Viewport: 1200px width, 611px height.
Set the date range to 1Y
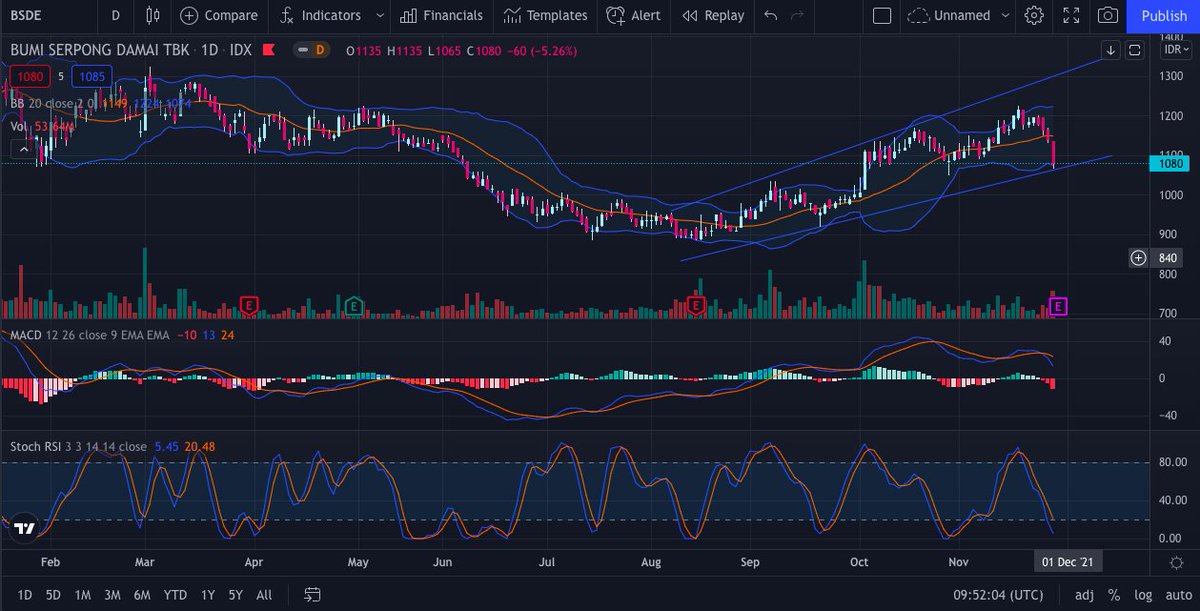point(207,595)
